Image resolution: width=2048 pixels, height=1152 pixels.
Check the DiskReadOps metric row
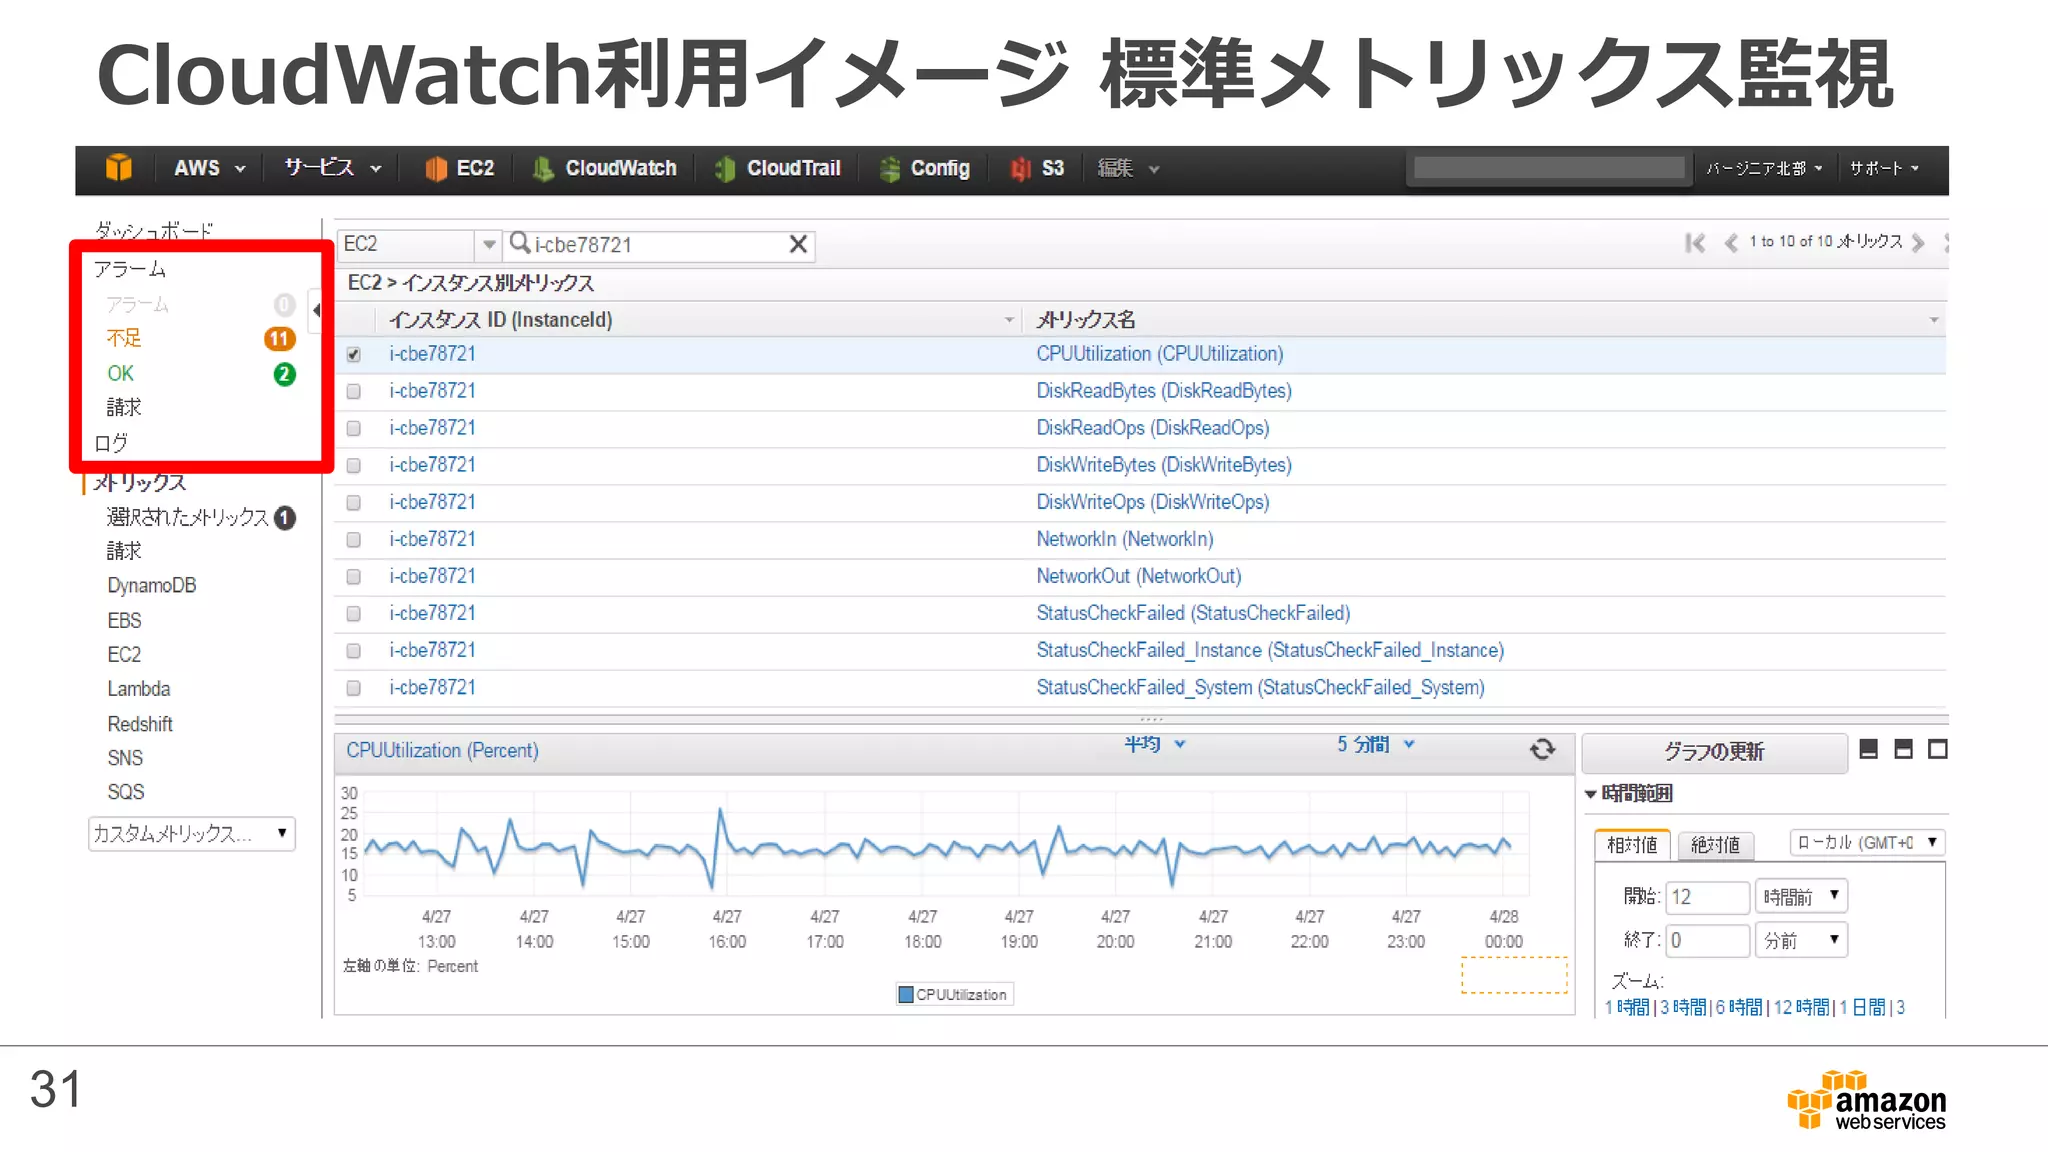click(x=353, y=428)
